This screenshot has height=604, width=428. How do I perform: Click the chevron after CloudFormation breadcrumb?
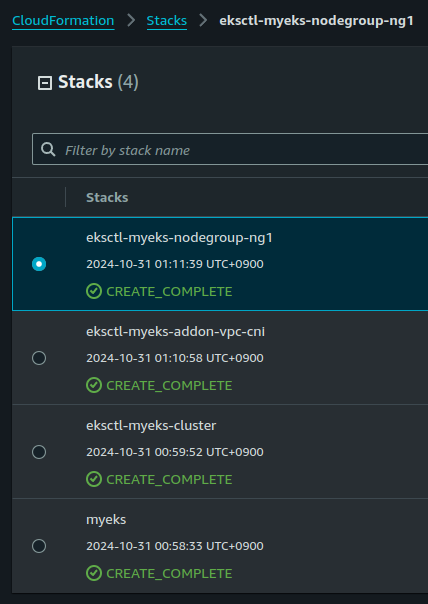point(131,20)
